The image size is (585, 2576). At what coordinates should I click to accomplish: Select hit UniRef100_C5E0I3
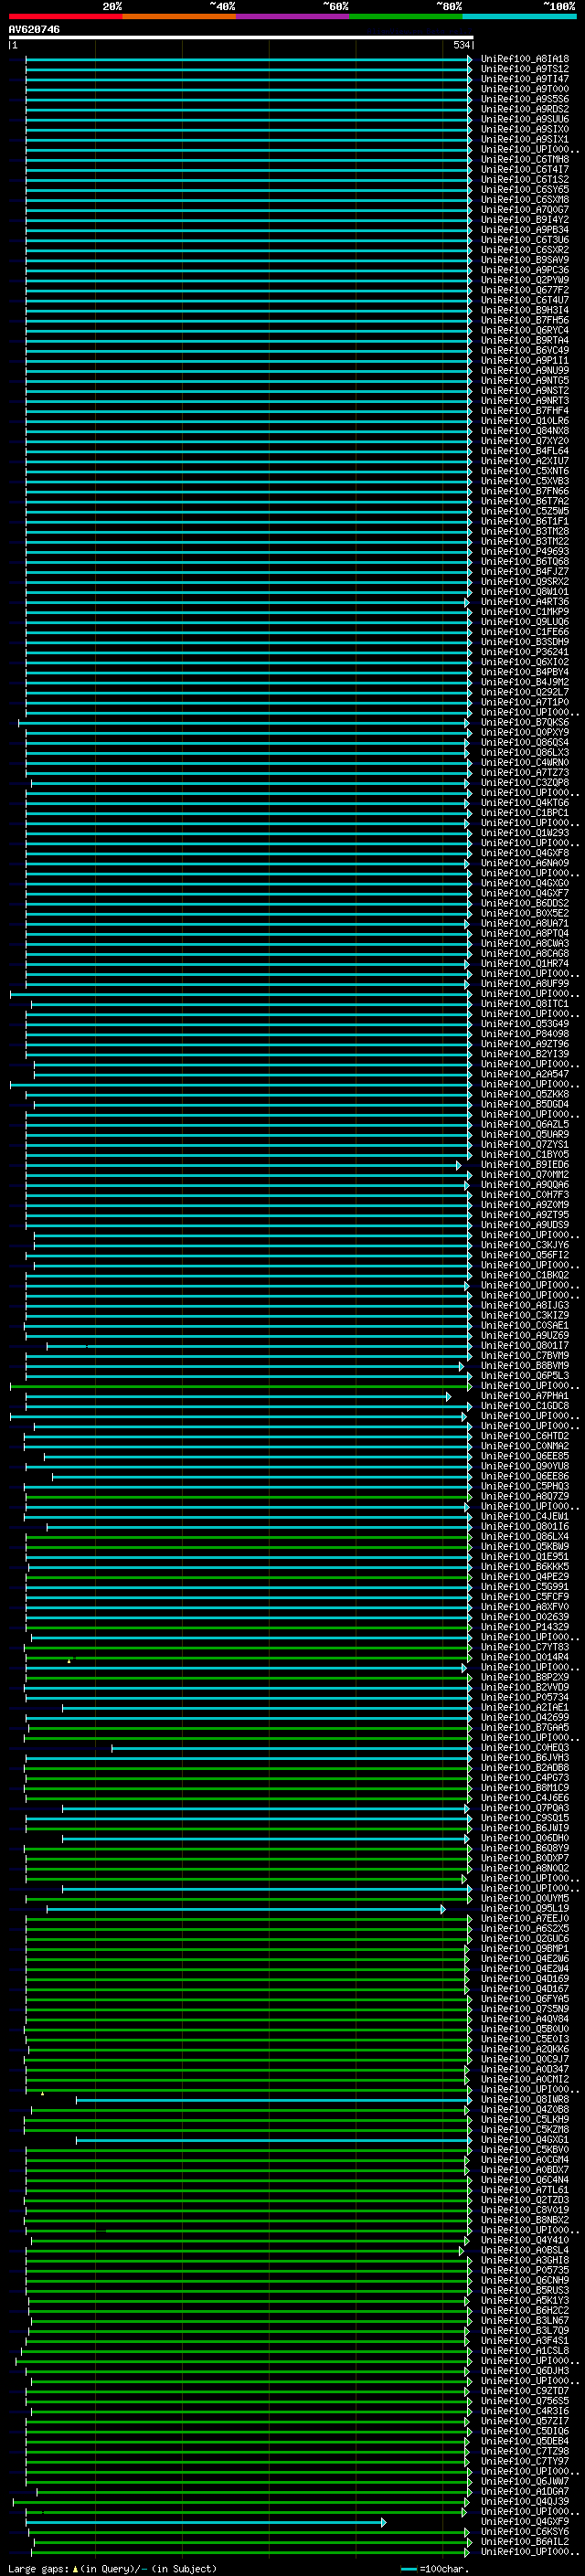[525, 2040]
